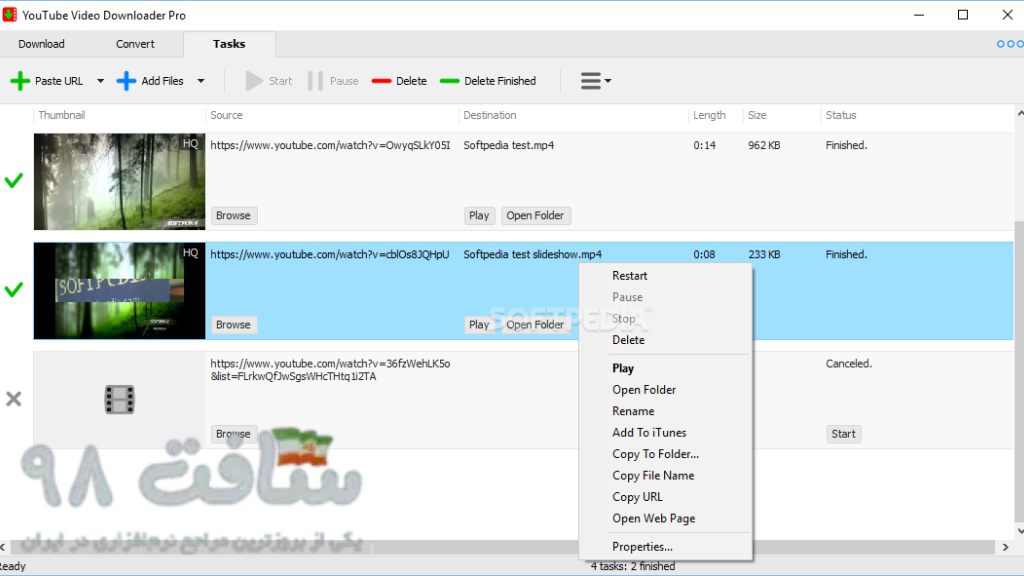Click the Start button on the canceled row

[843, 434]
